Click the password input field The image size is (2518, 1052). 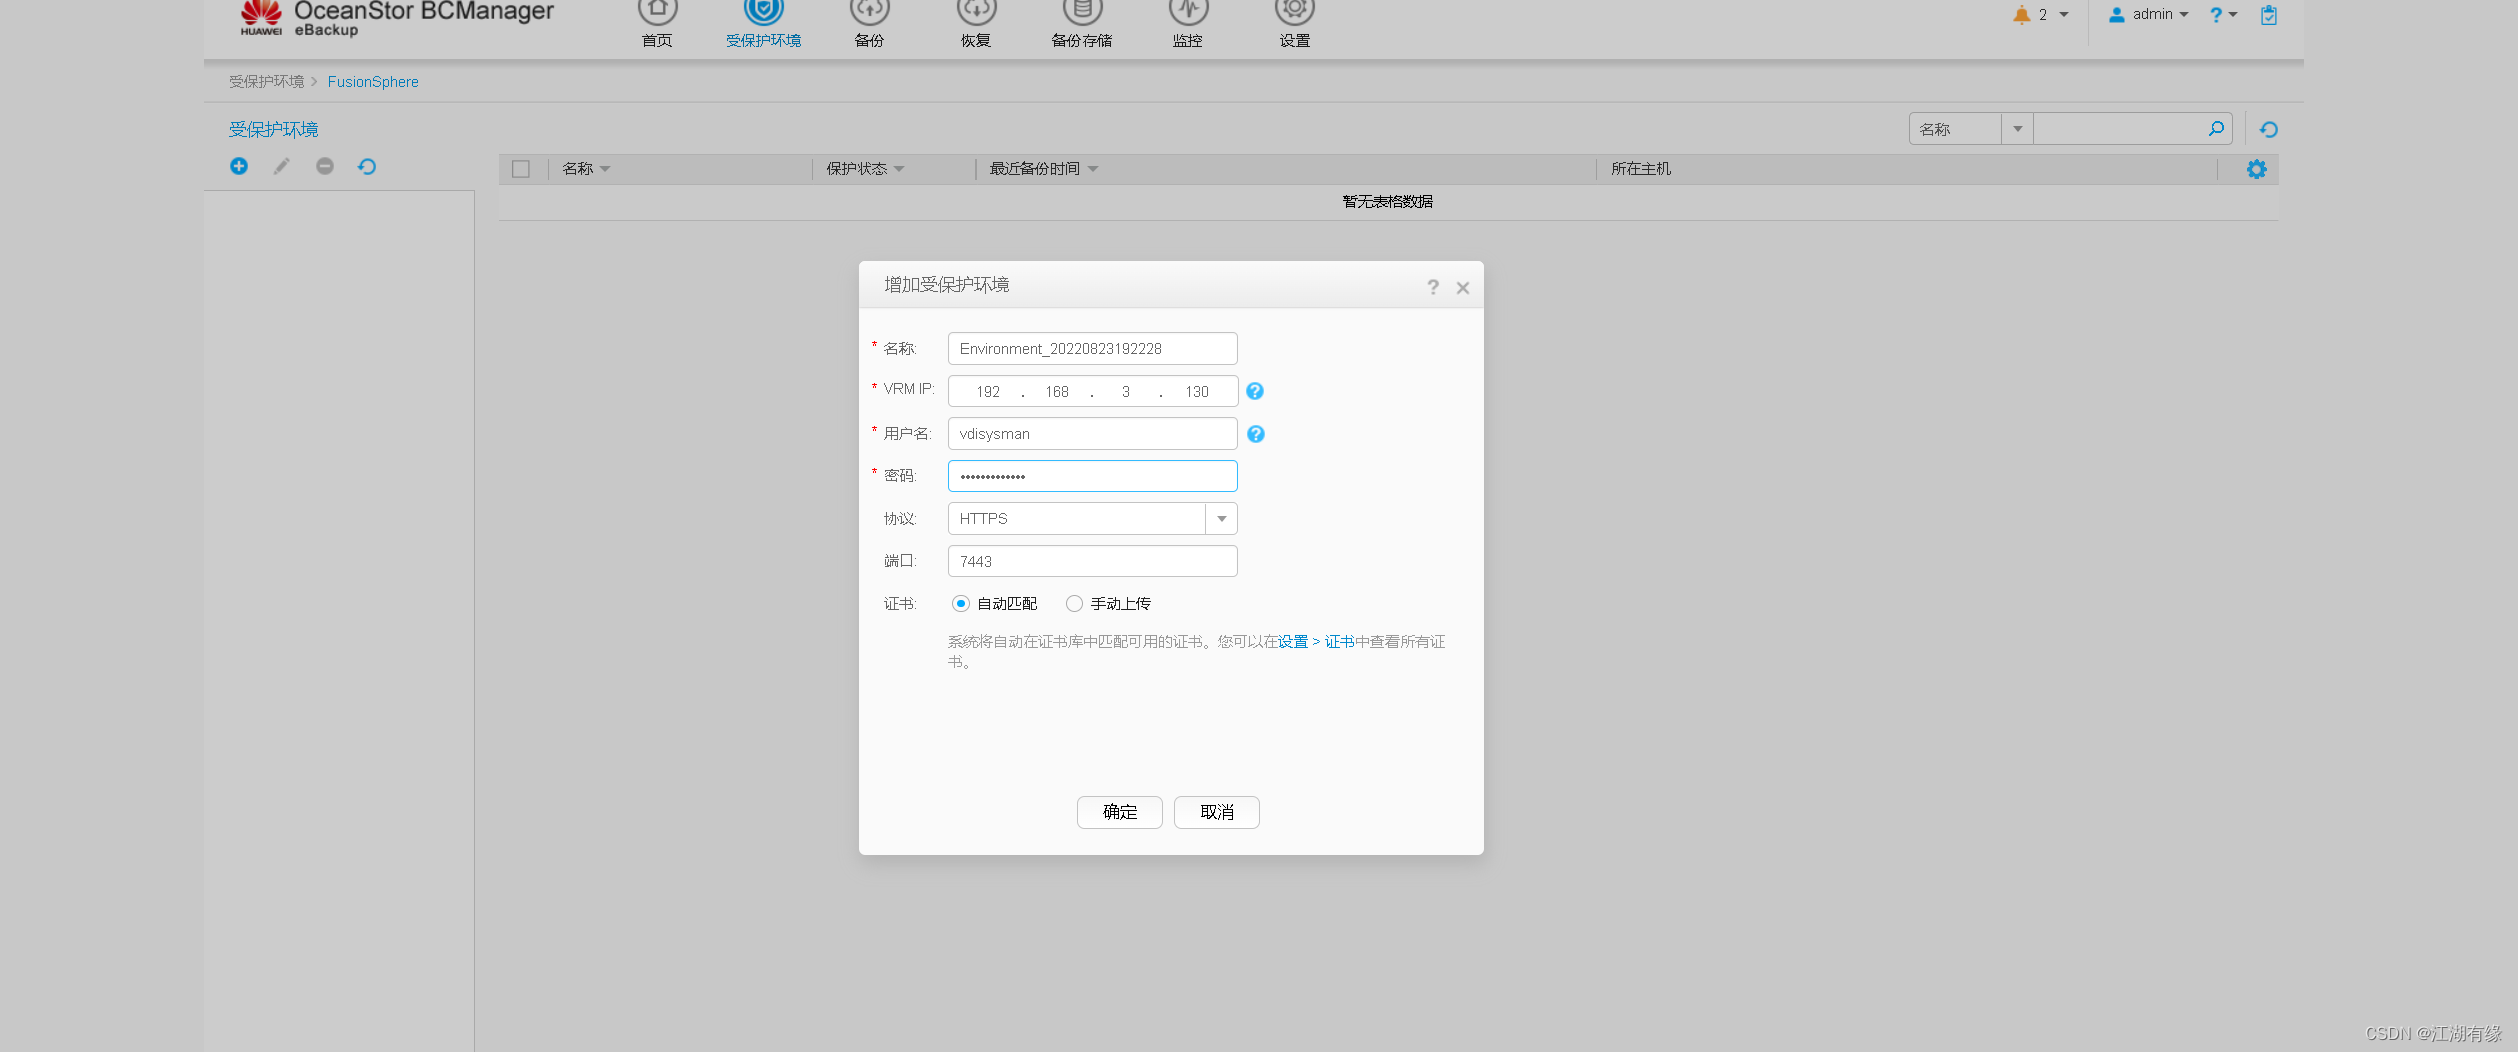(1092, 476)
